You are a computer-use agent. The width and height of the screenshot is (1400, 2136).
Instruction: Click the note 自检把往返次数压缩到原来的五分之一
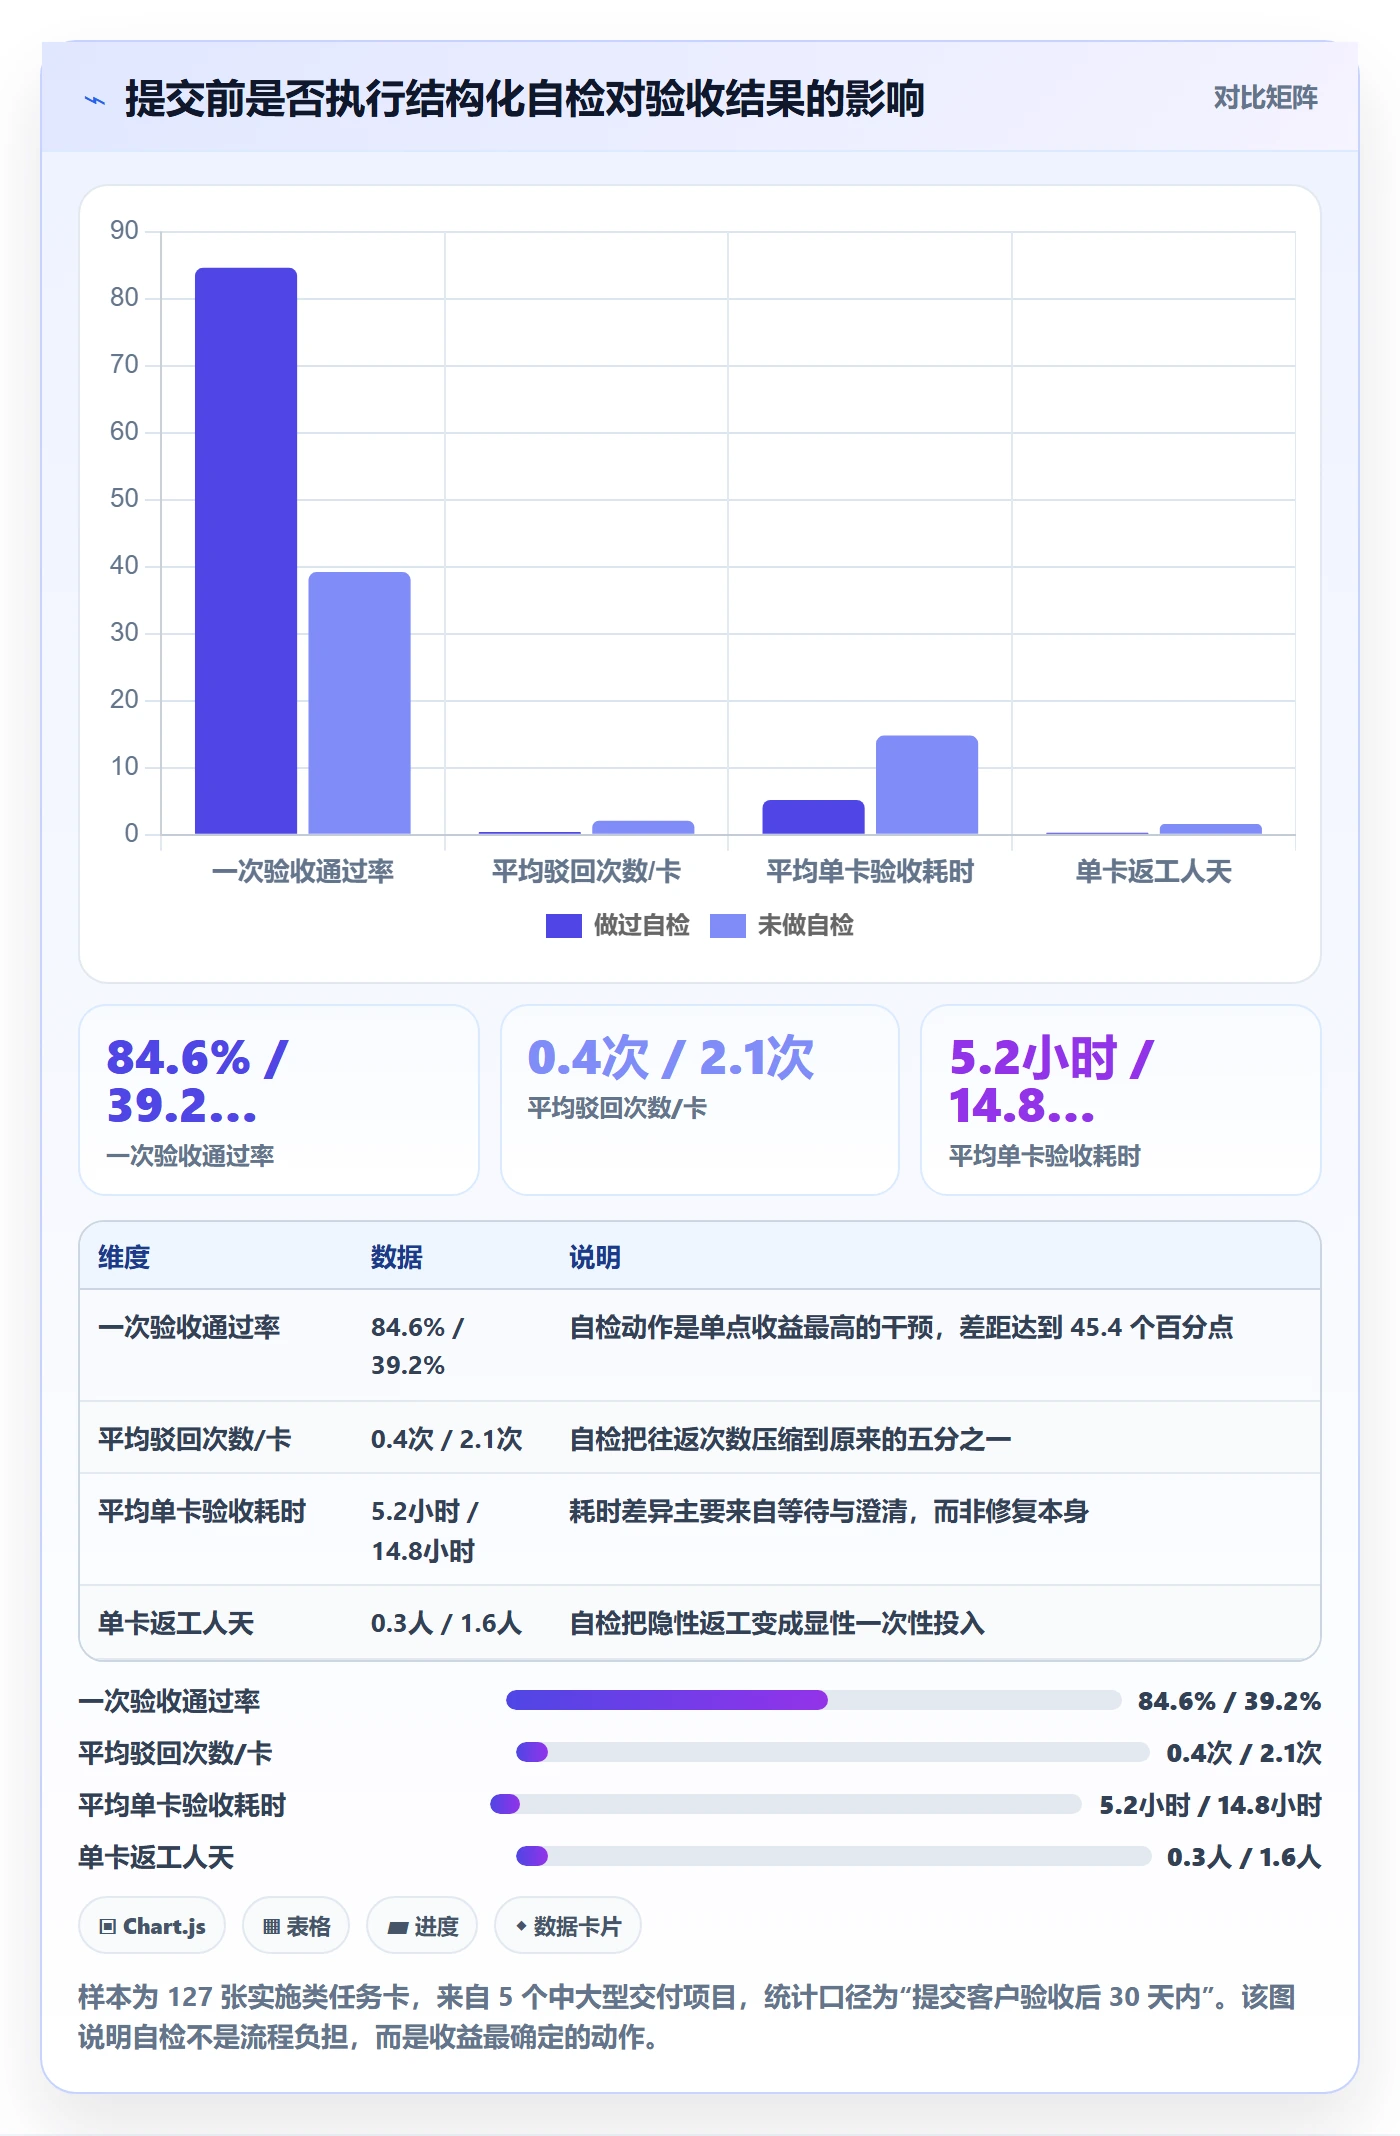(x=790, y=1439)
